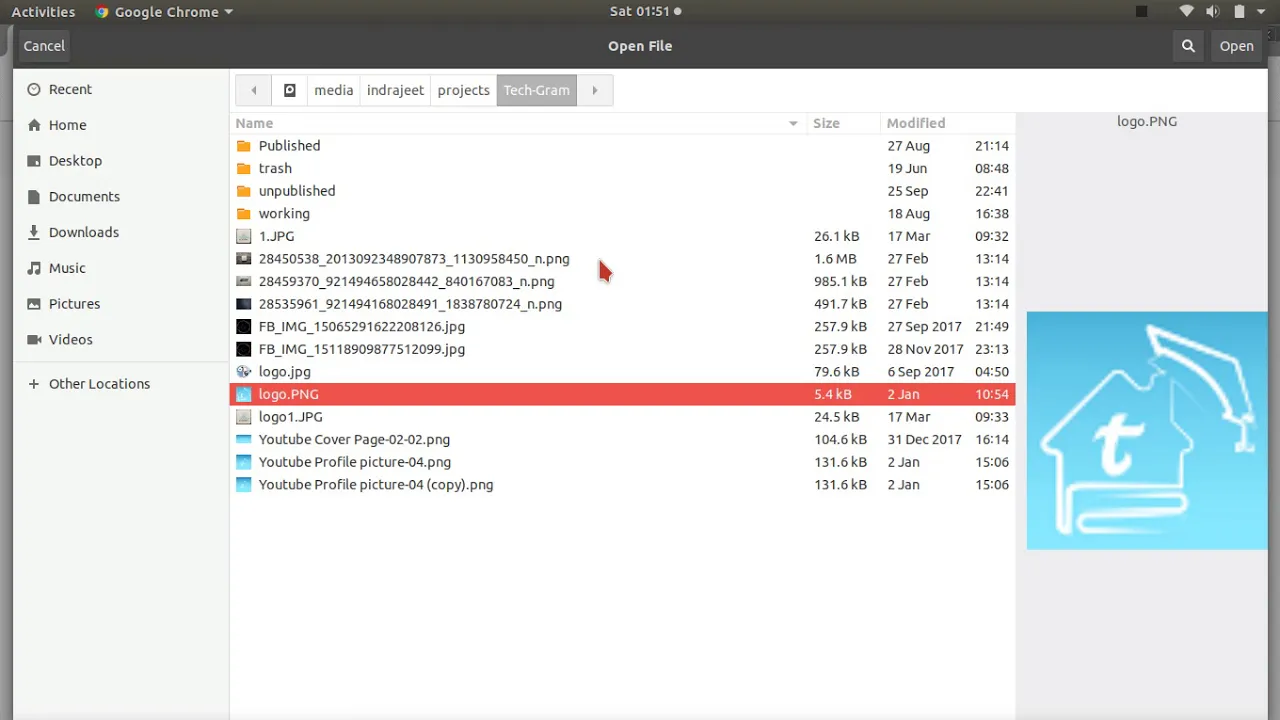Go forward with the path bar right arrow
Screen dimensions: 1280x720
tap(595, 90)
